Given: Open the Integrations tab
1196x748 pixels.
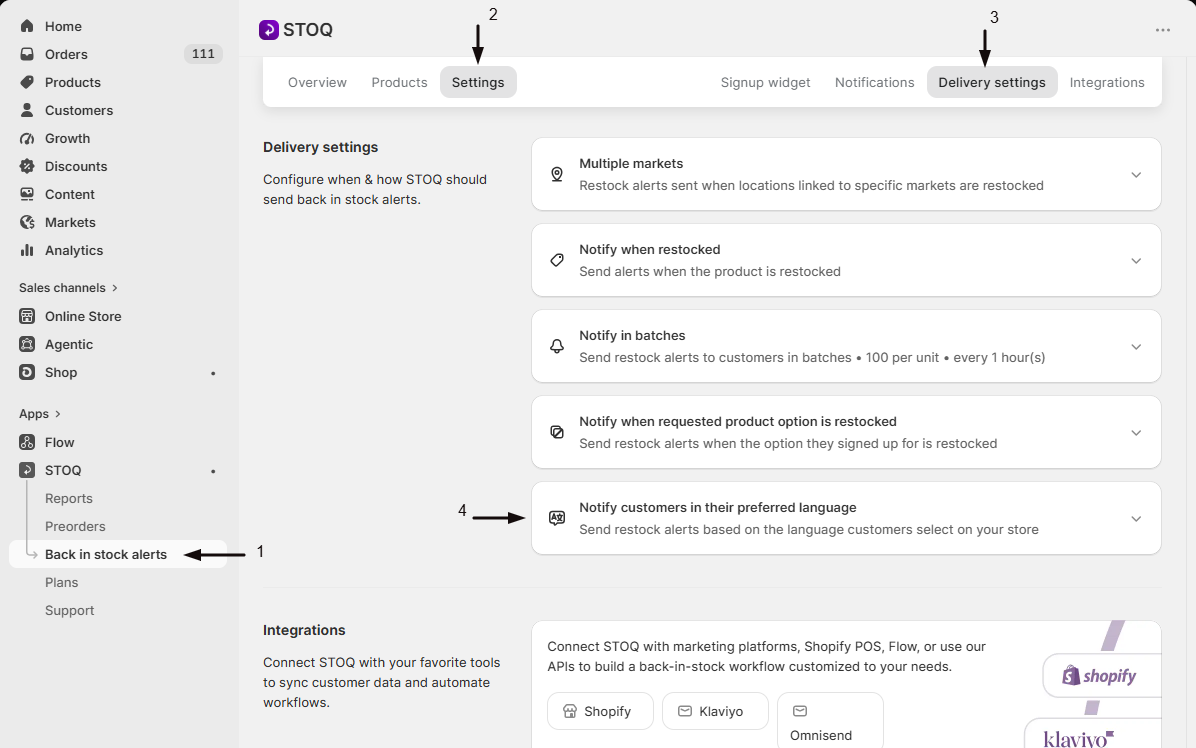Looking at the screenshot, I should (x=1107, y=82).
